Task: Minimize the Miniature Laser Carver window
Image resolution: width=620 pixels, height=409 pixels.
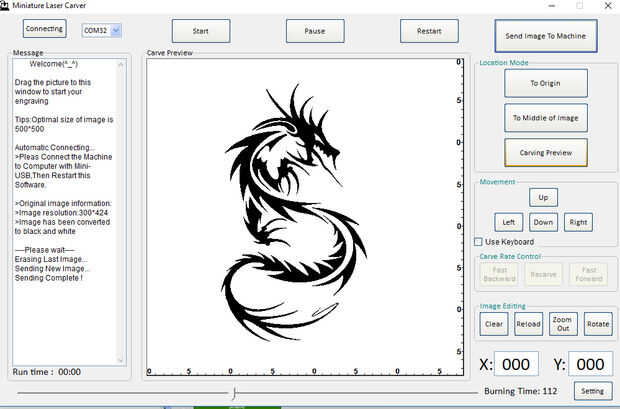Action: [x=552, y=6]
